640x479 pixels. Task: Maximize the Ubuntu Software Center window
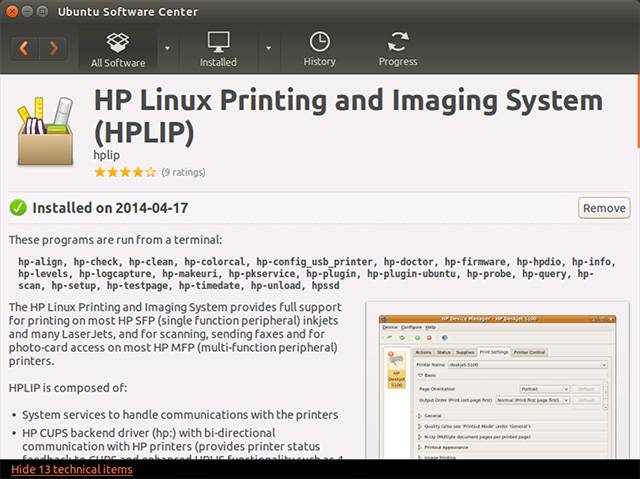[42, 11]
